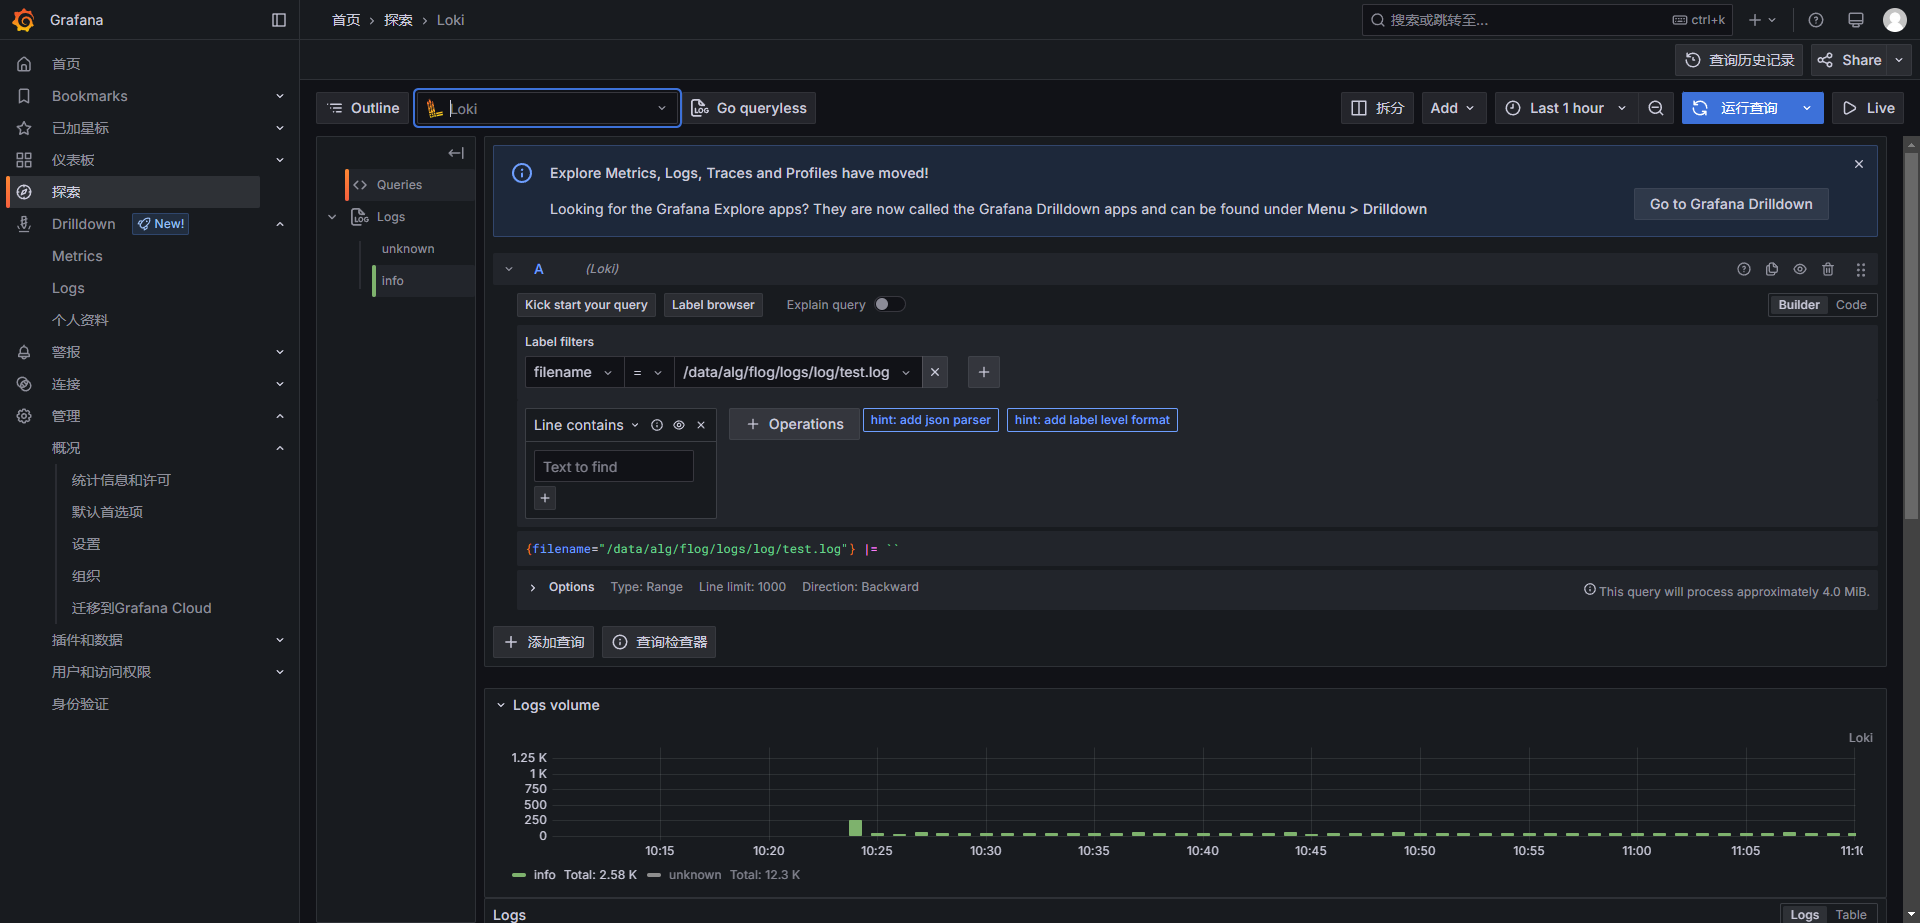This screenshot has height=923, width=1920.
Task: Add a new label filter
Action: click(984, 372)
